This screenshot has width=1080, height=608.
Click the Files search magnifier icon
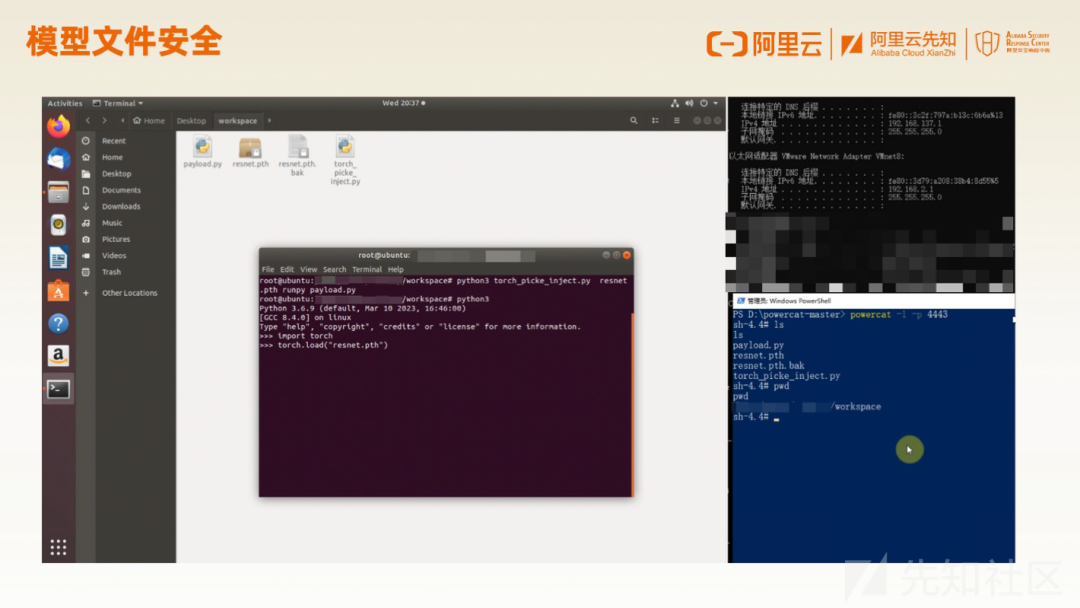point(634,120)
